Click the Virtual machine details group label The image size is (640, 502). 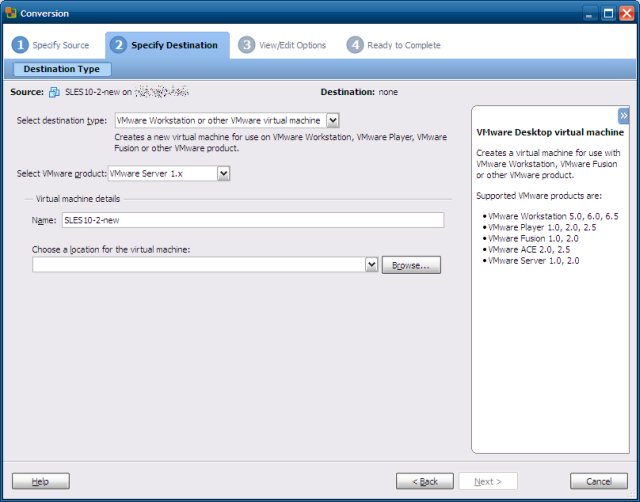click(x=78, y=199)
